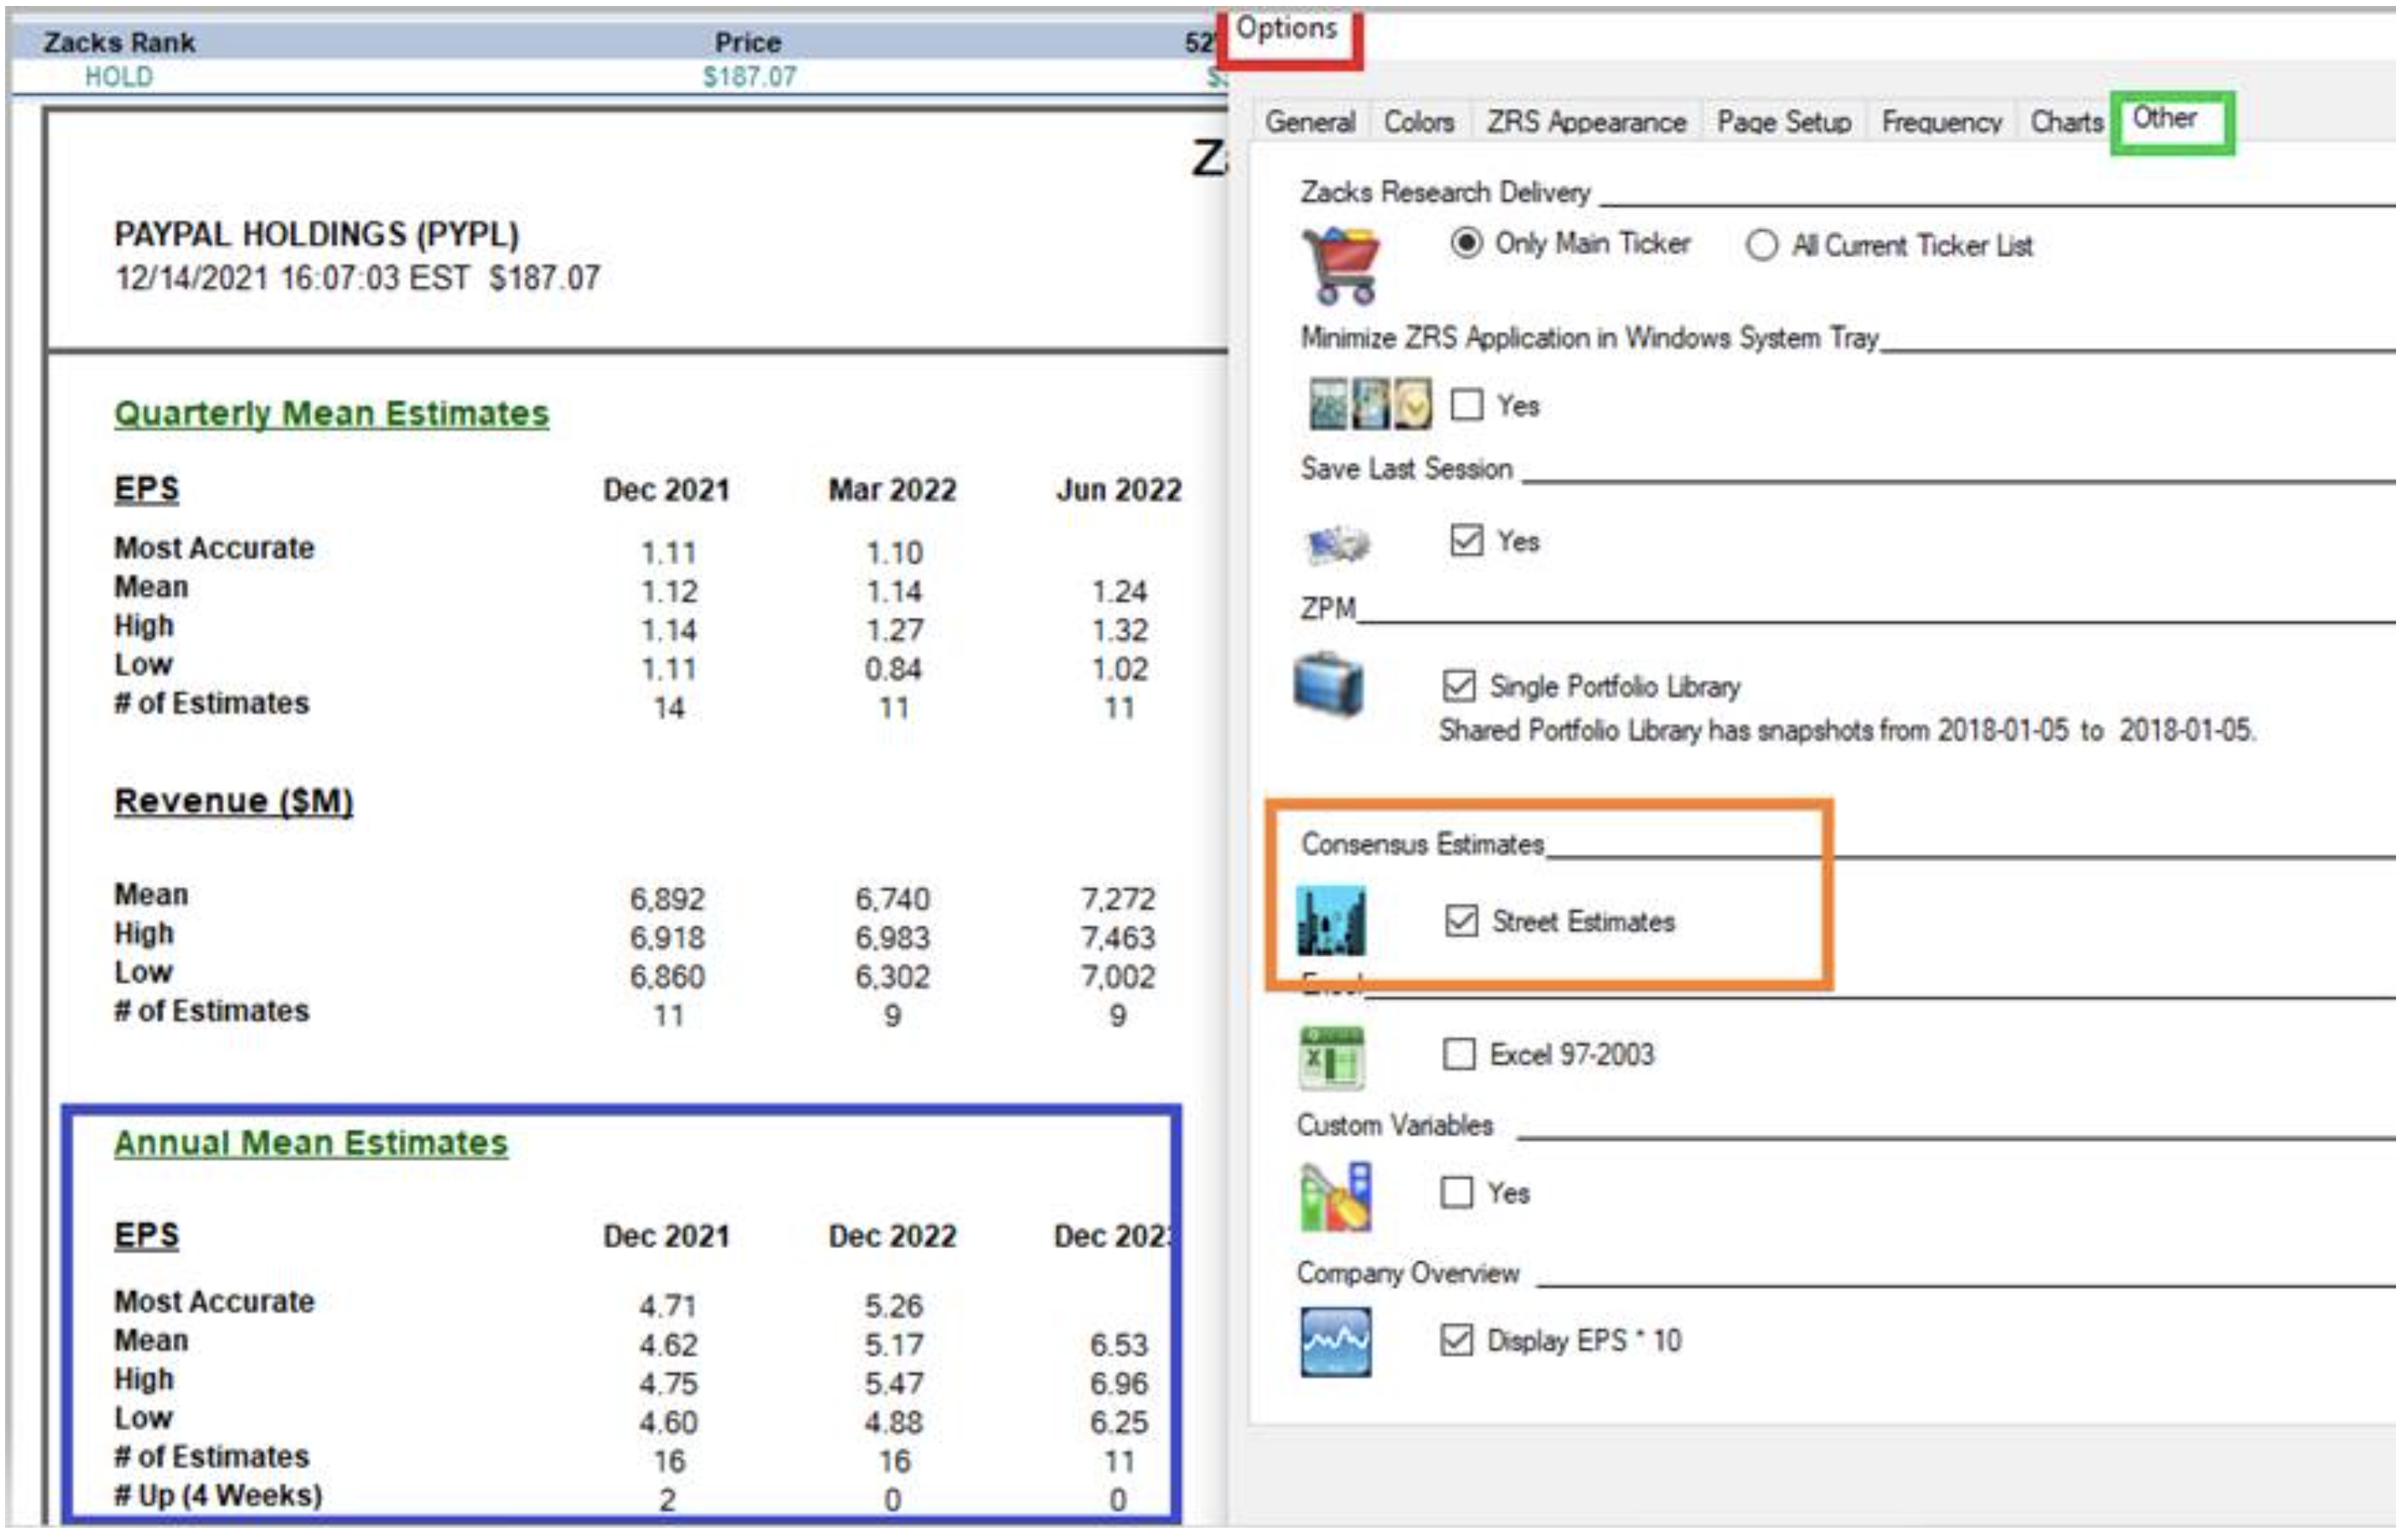Click the Excel spreadsheet icon

point(1331,1057)
